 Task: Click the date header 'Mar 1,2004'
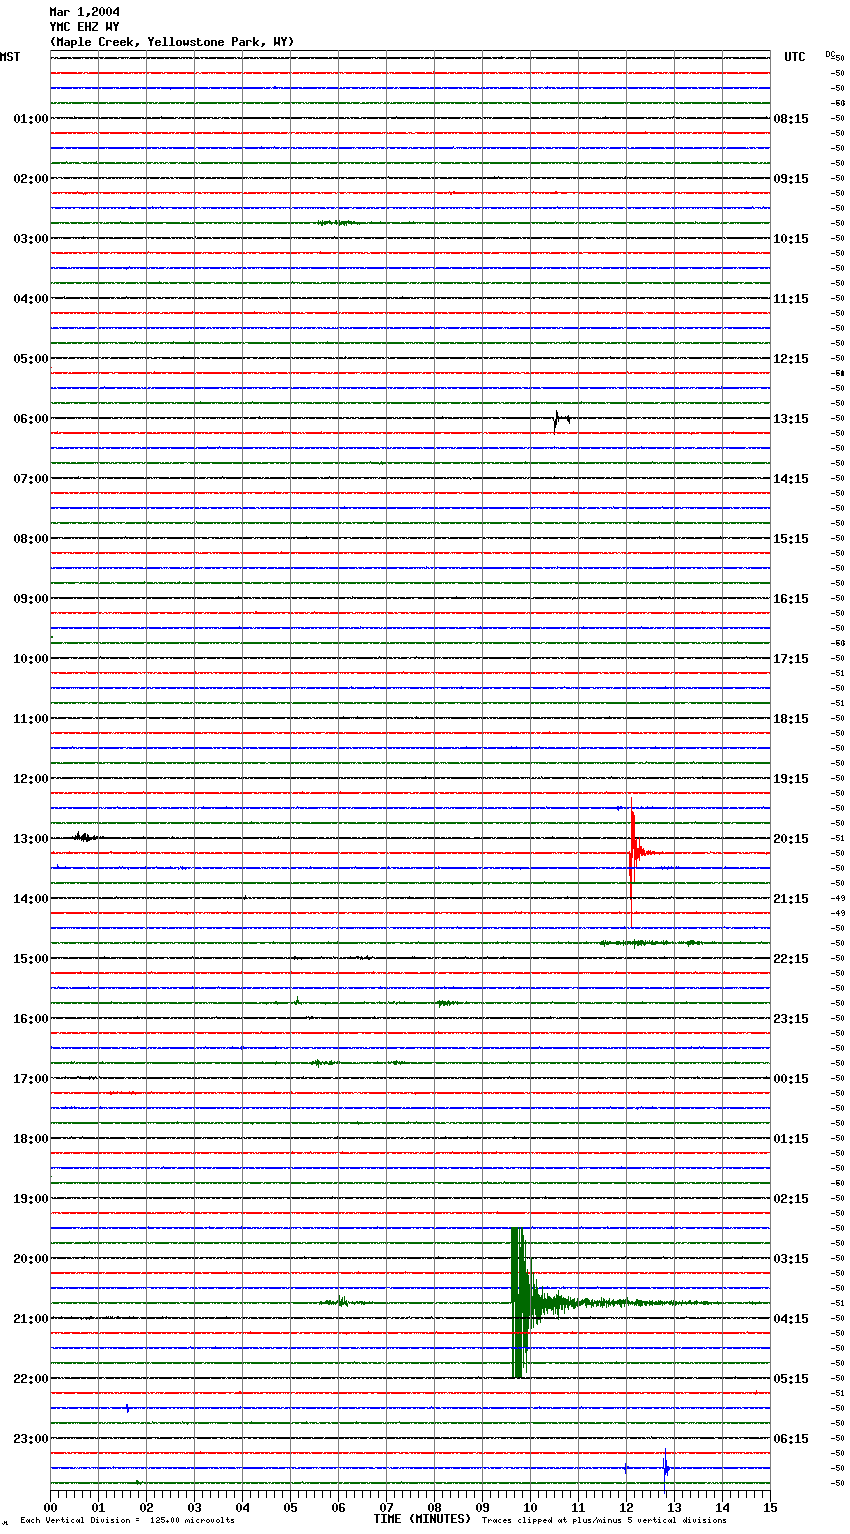click(x=85, y=12)
